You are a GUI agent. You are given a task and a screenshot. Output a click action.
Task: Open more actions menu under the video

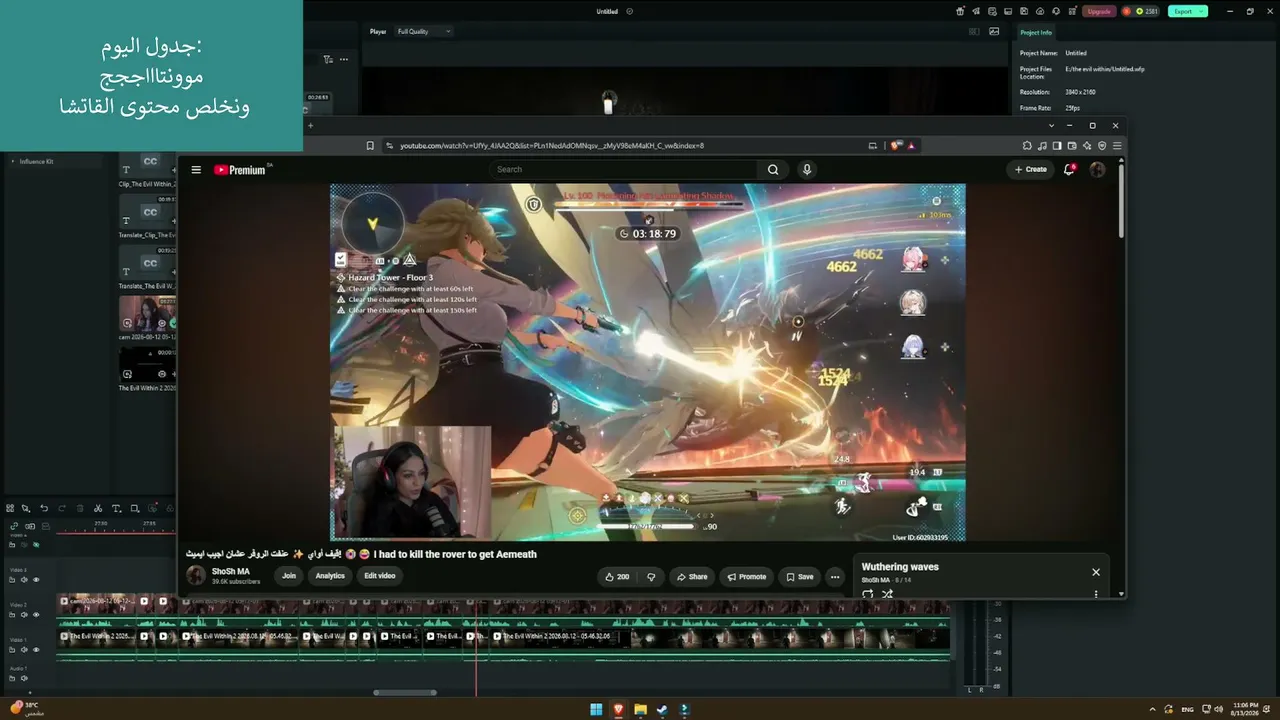(835, 577)
